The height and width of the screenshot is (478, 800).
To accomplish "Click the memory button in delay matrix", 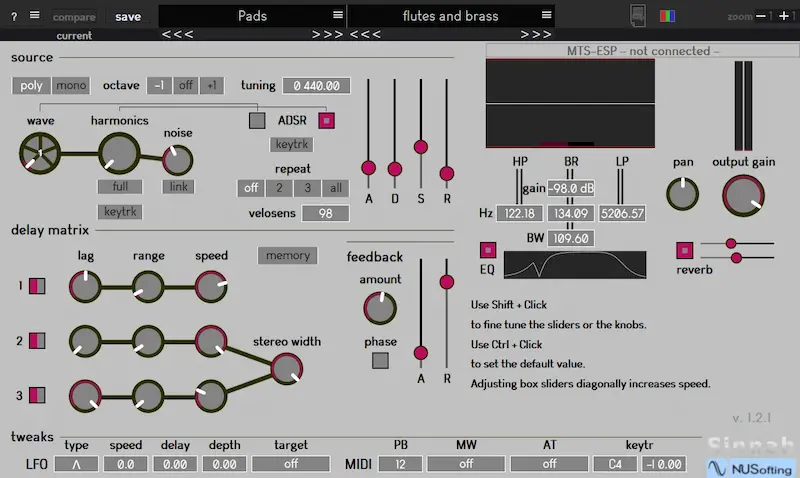I will click(x=288, y=256).
